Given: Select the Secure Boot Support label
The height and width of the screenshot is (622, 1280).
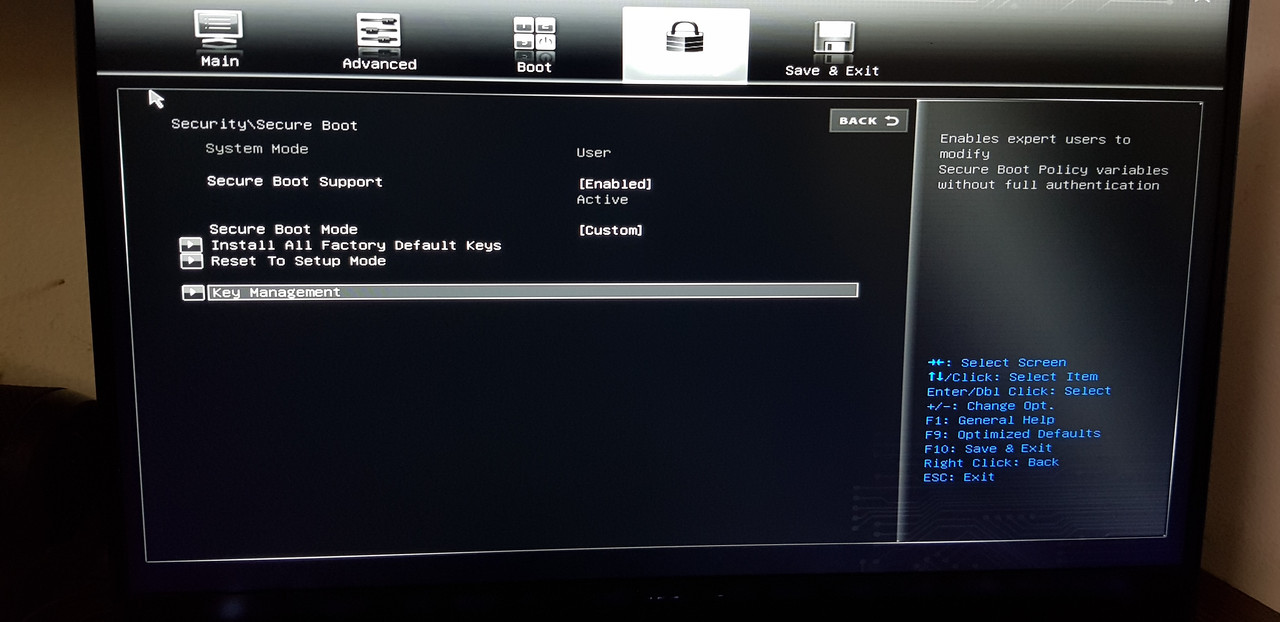Looking at the screenshot, I should pos(295,181).
